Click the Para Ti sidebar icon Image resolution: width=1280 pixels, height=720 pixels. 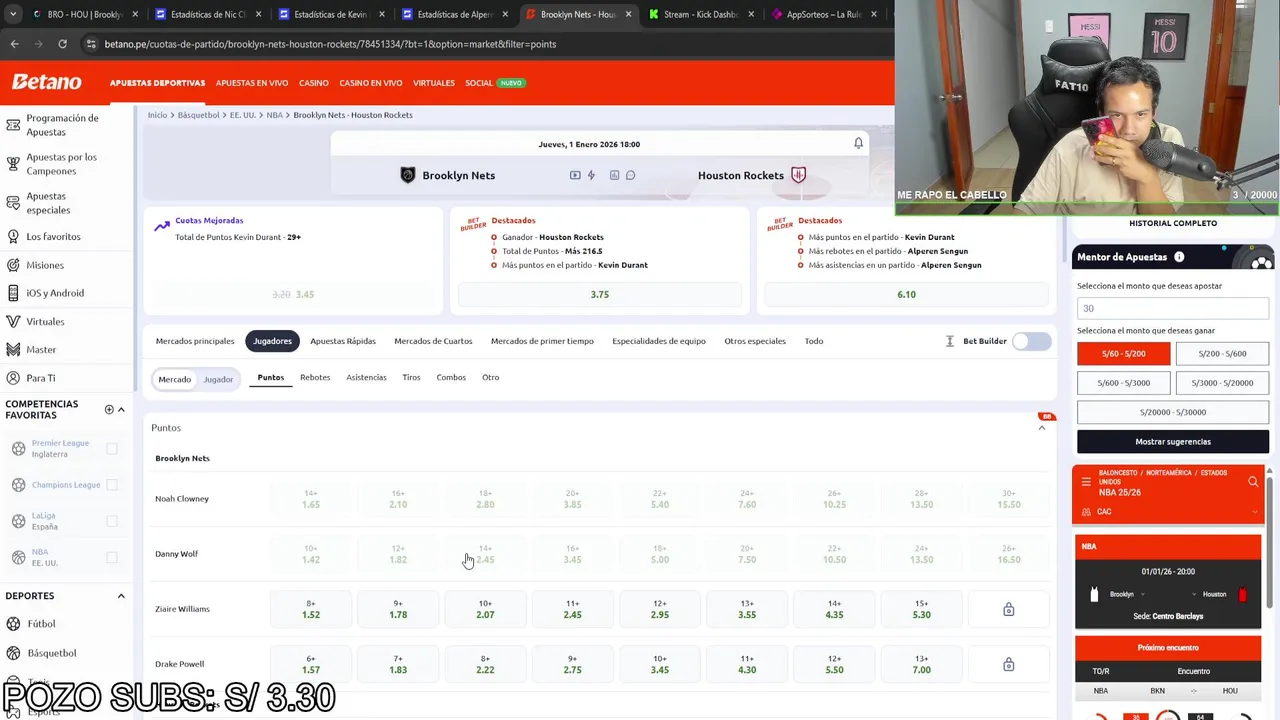(13, 378)
